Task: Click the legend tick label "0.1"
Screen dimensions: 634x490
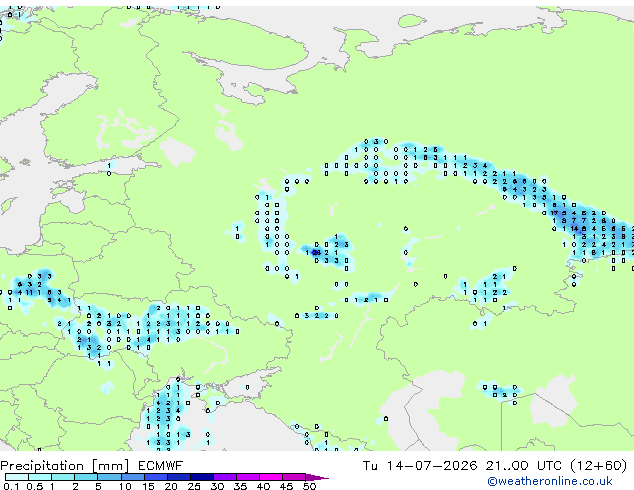Action: click(11, 486)
